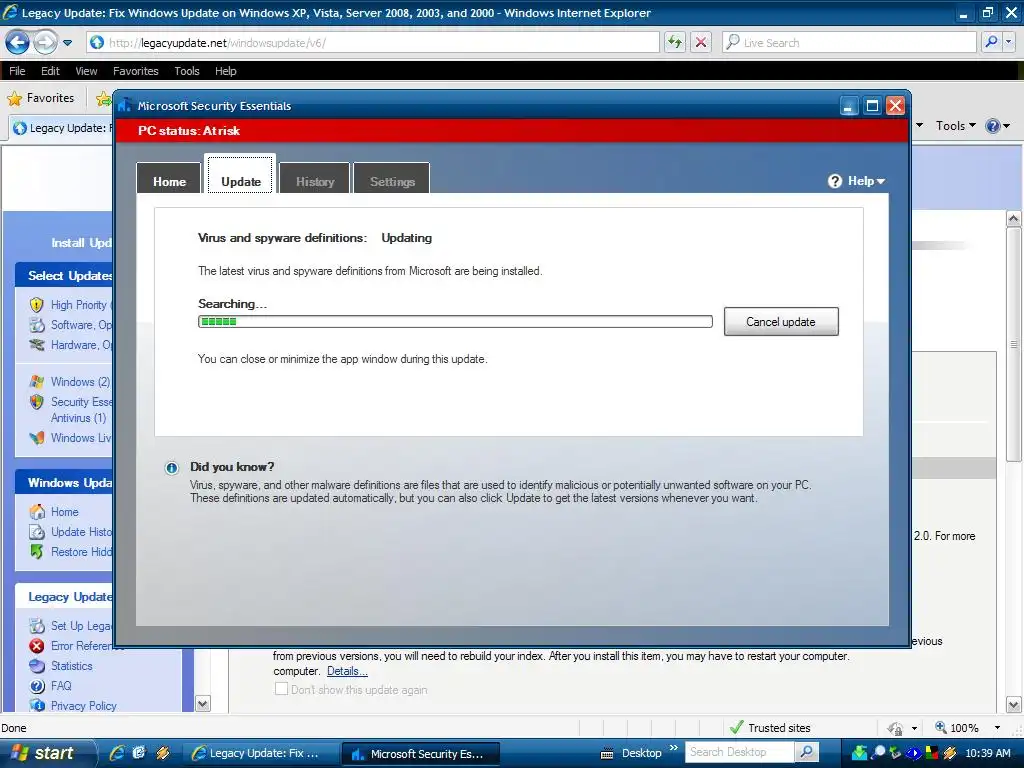Screen dimensions: 1024x768
Task: Open the Help menu in IE menu bar
Action: (225, 71)
